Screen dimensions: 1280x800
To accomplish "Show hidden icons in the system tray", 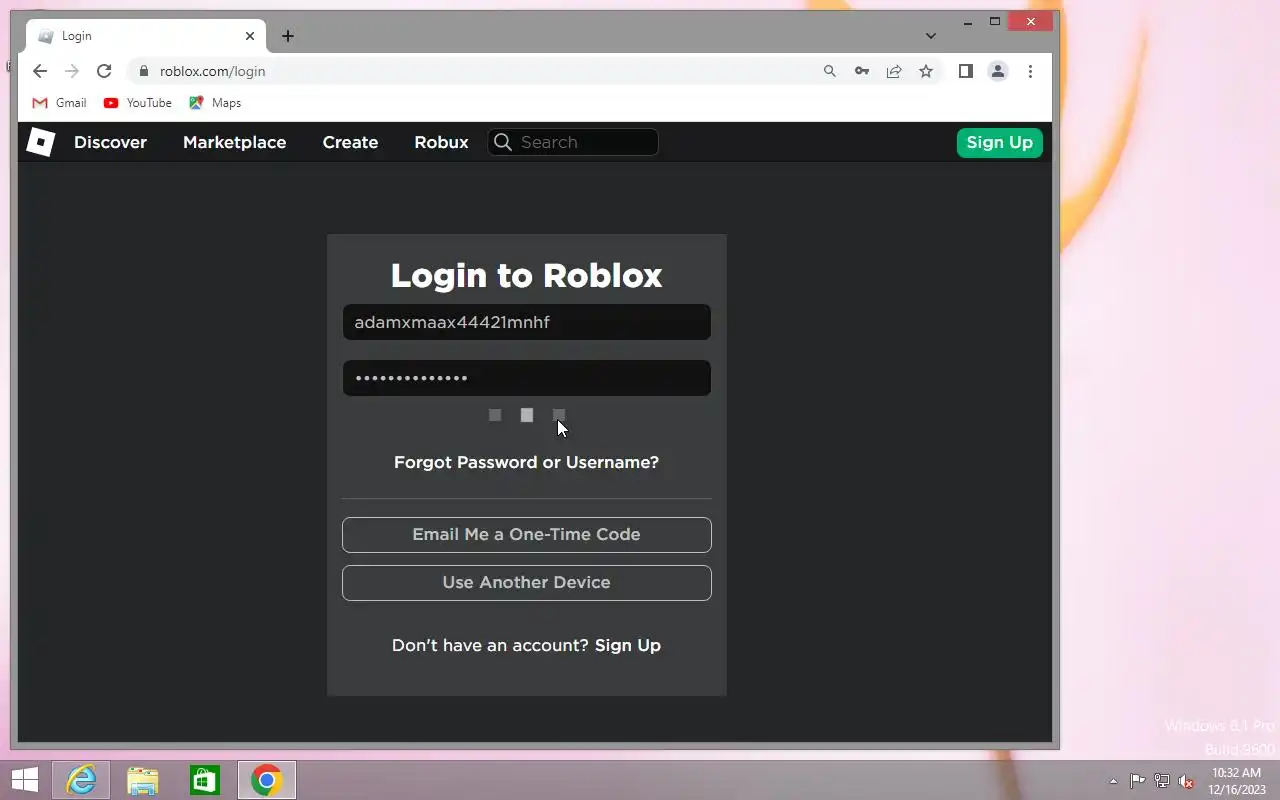I will [x=1113, y=781].
